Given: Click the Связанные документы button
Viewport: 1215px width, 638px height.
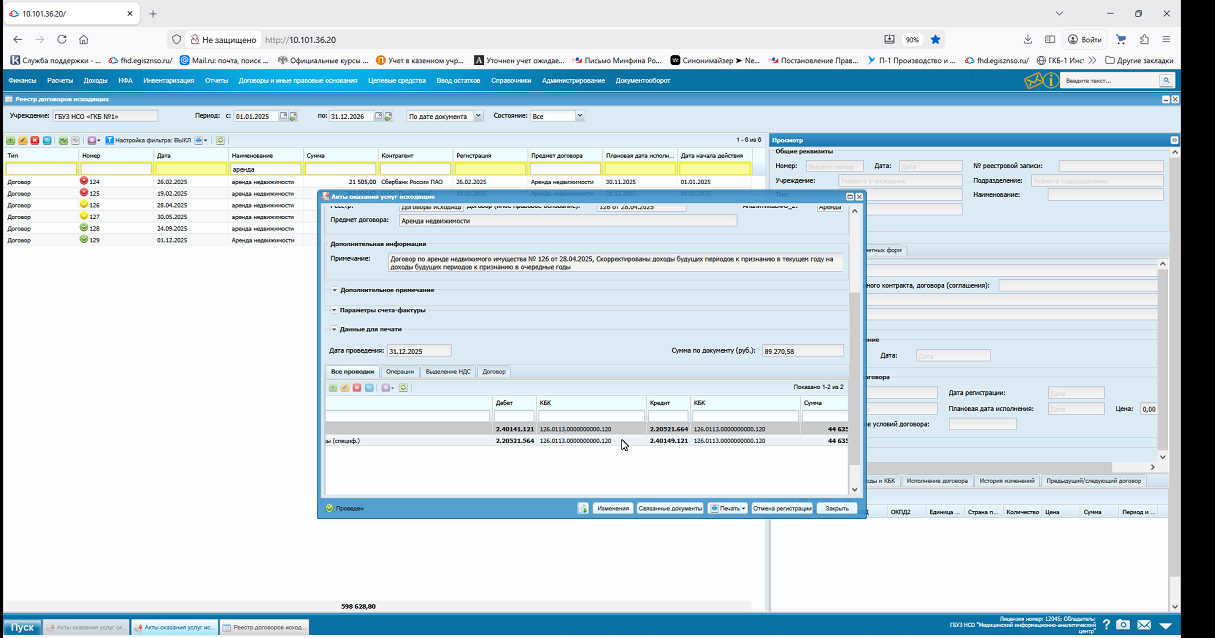Looking at the screenshot, I should (x=670, y=508).
